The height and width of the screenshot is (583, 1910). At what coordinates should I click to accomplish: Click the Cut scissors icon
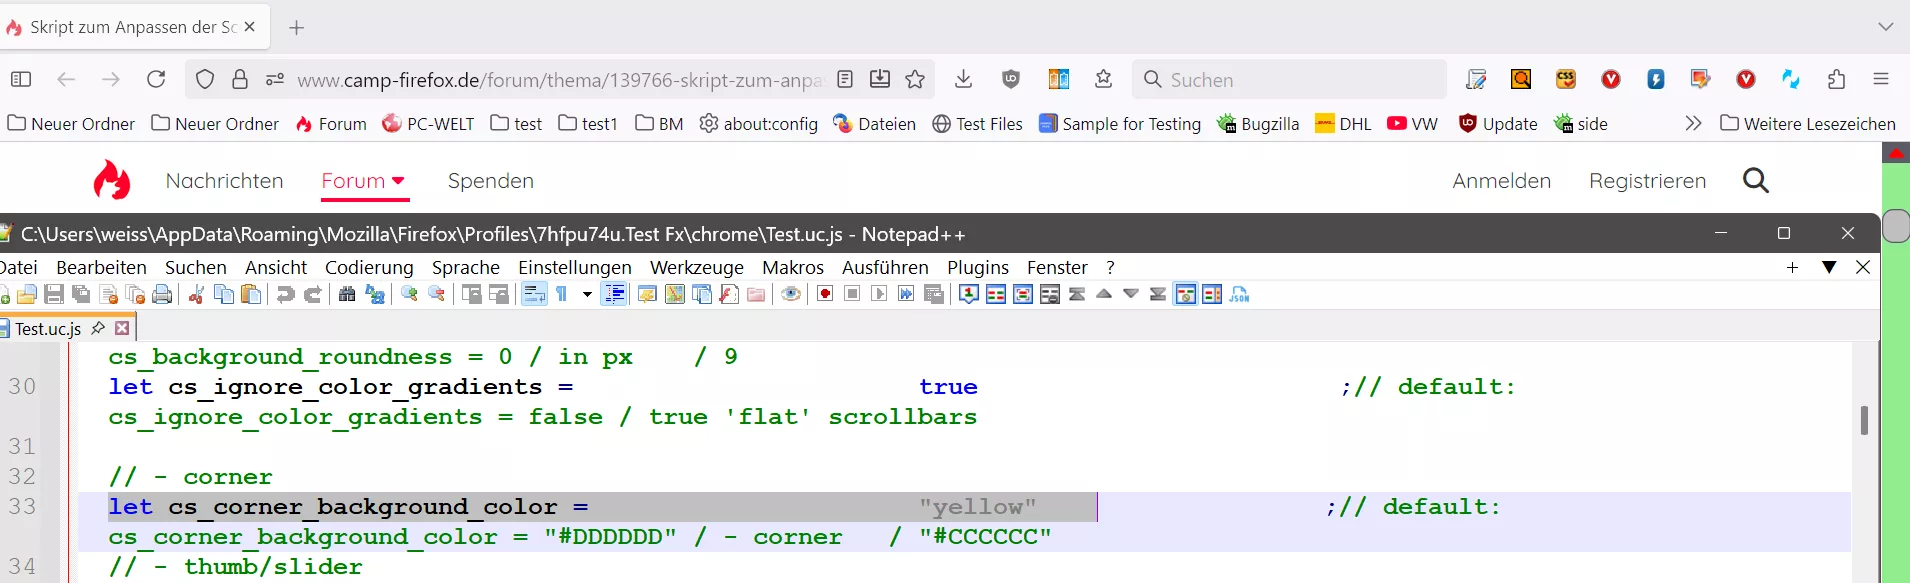tap(197, 294)
